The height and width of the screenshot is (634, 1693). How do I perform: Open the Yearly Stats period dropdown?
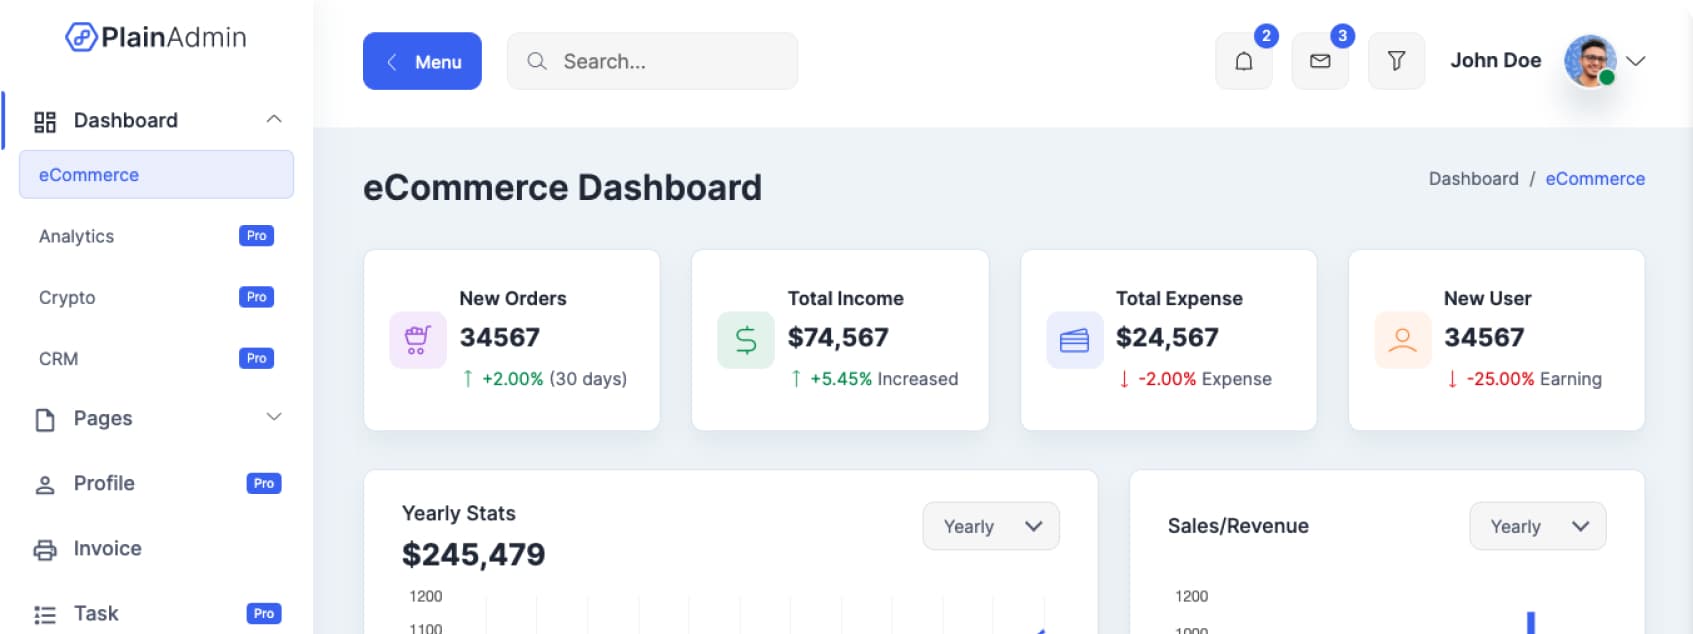click(990, 526)
